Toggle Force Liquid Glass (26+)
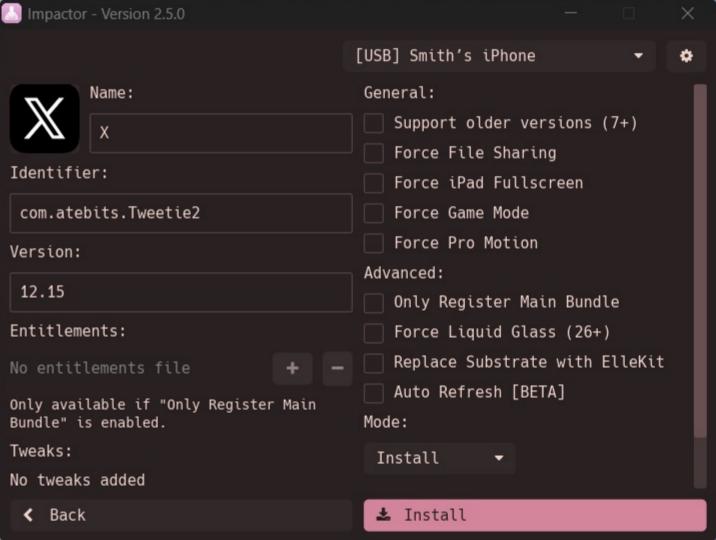The image size is (716, 540). (x=374, y=333)
